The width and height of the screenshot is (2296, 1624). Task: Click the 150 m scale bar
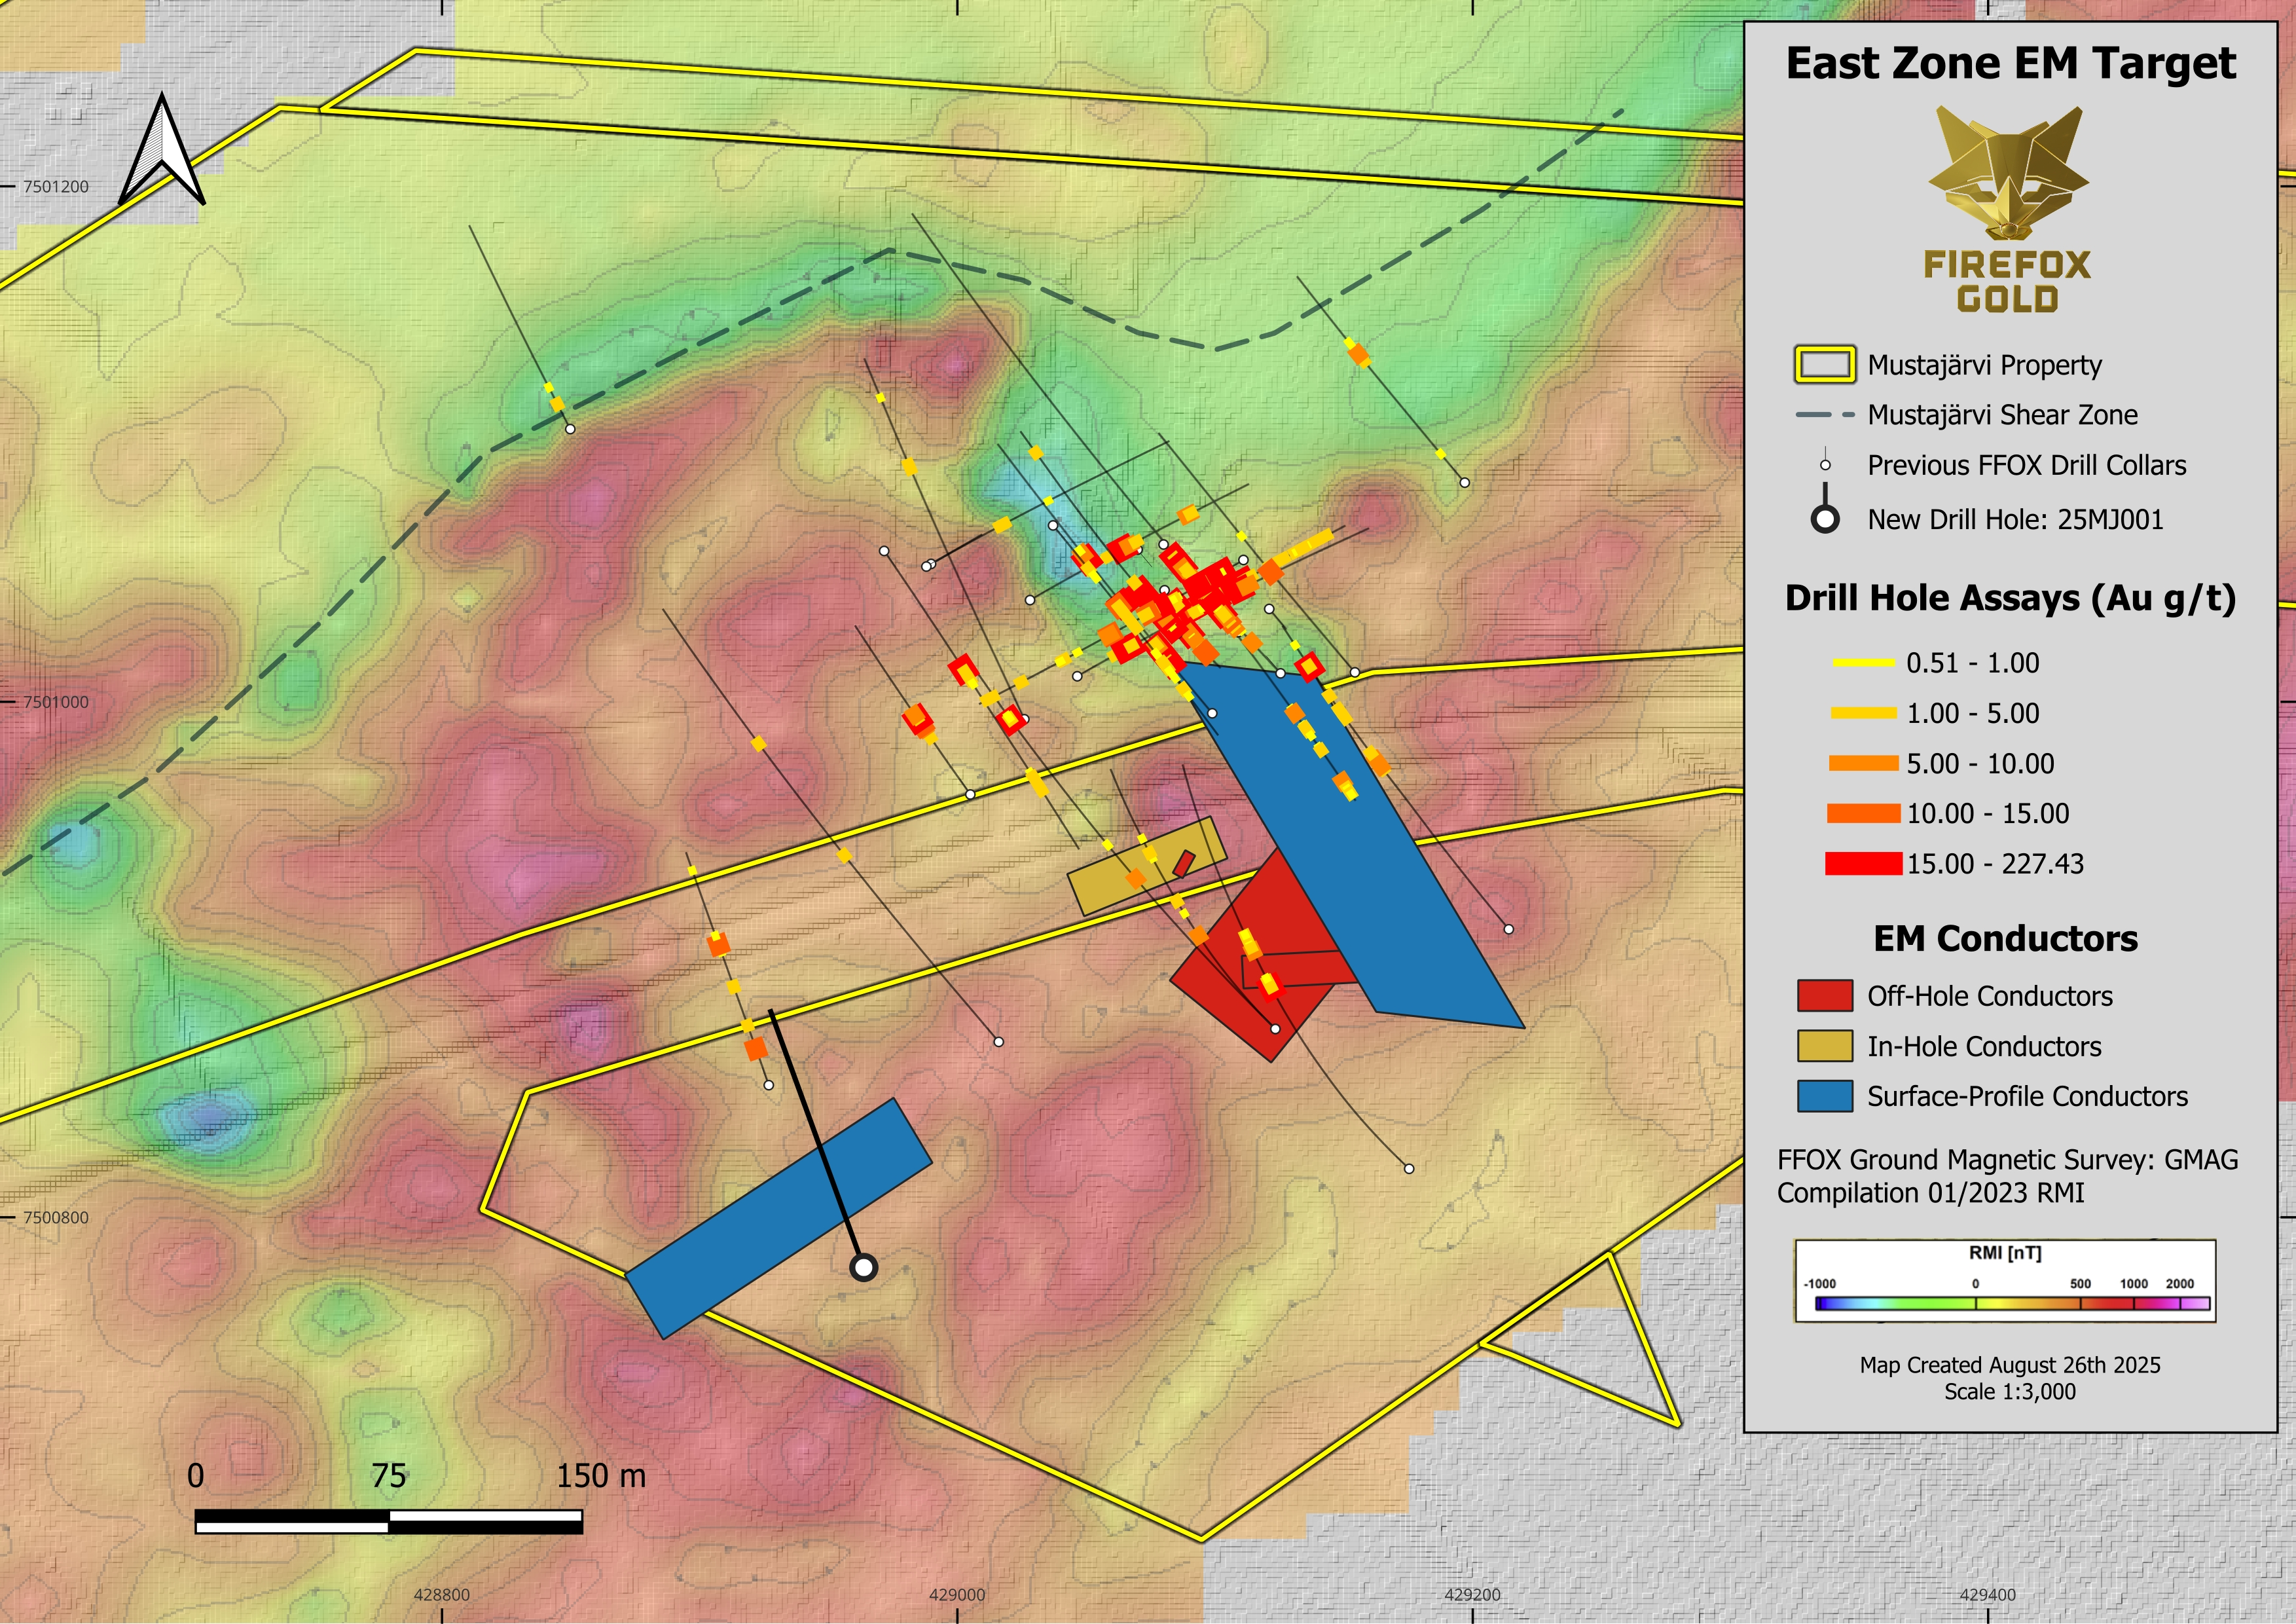click(x=388, y=1522)
